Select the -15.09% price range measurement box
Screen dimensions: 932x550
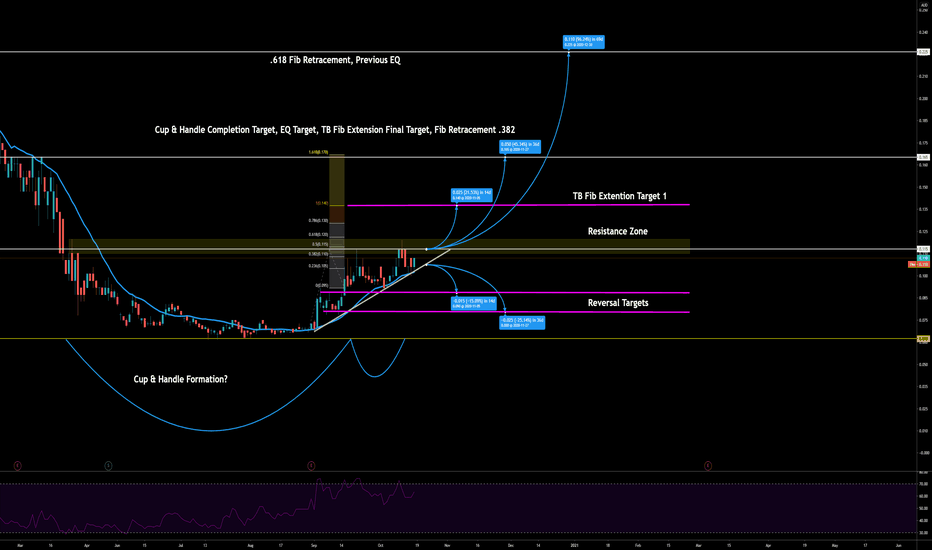coord(474,303)
